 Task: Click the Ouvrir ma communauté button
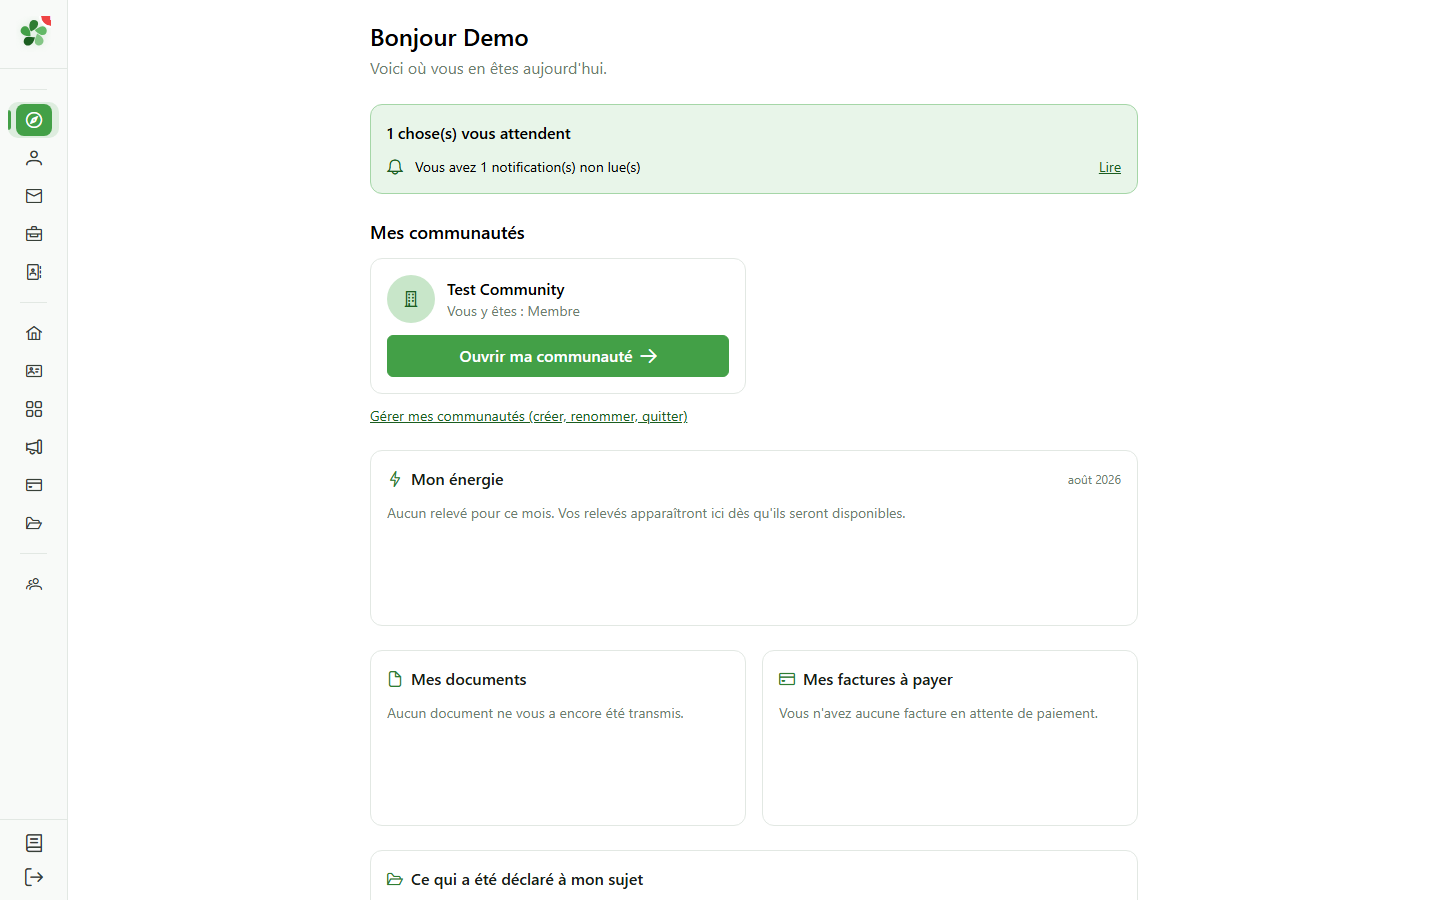pos(558,356)
